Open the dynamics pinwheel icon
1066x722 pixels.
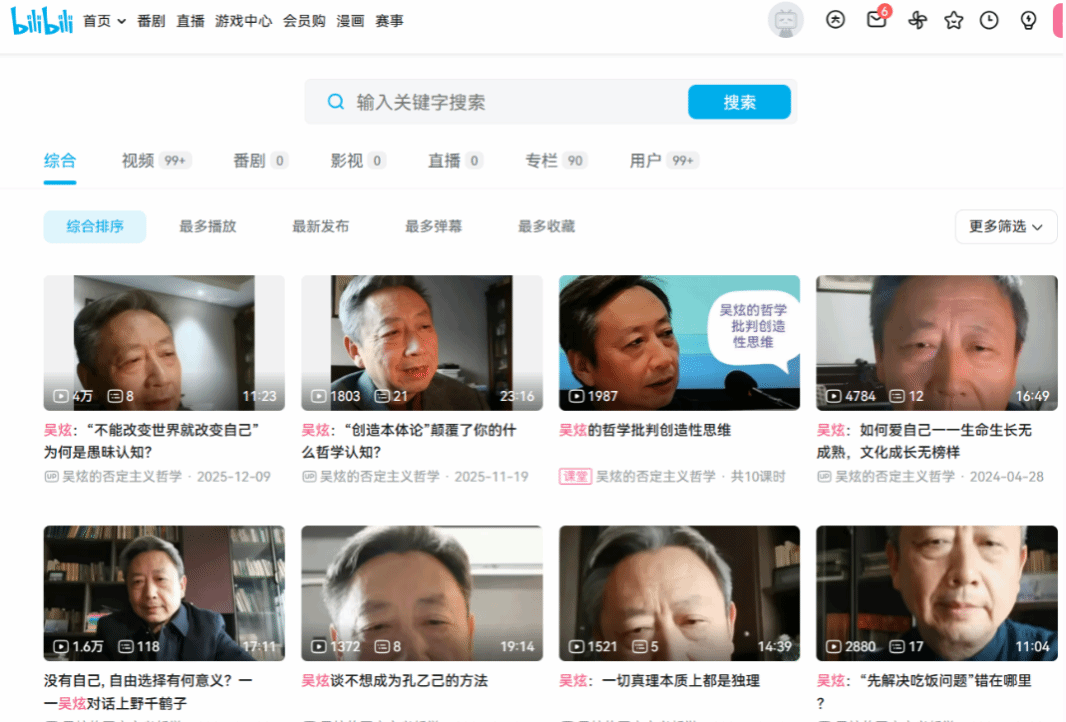pos(917,20)
